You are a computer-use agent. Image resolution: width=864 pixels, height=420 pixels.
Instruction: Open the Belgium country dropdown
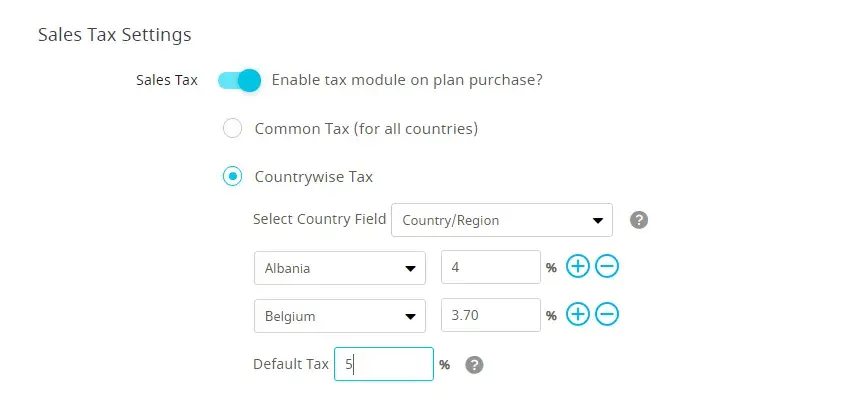pos(339,316)
